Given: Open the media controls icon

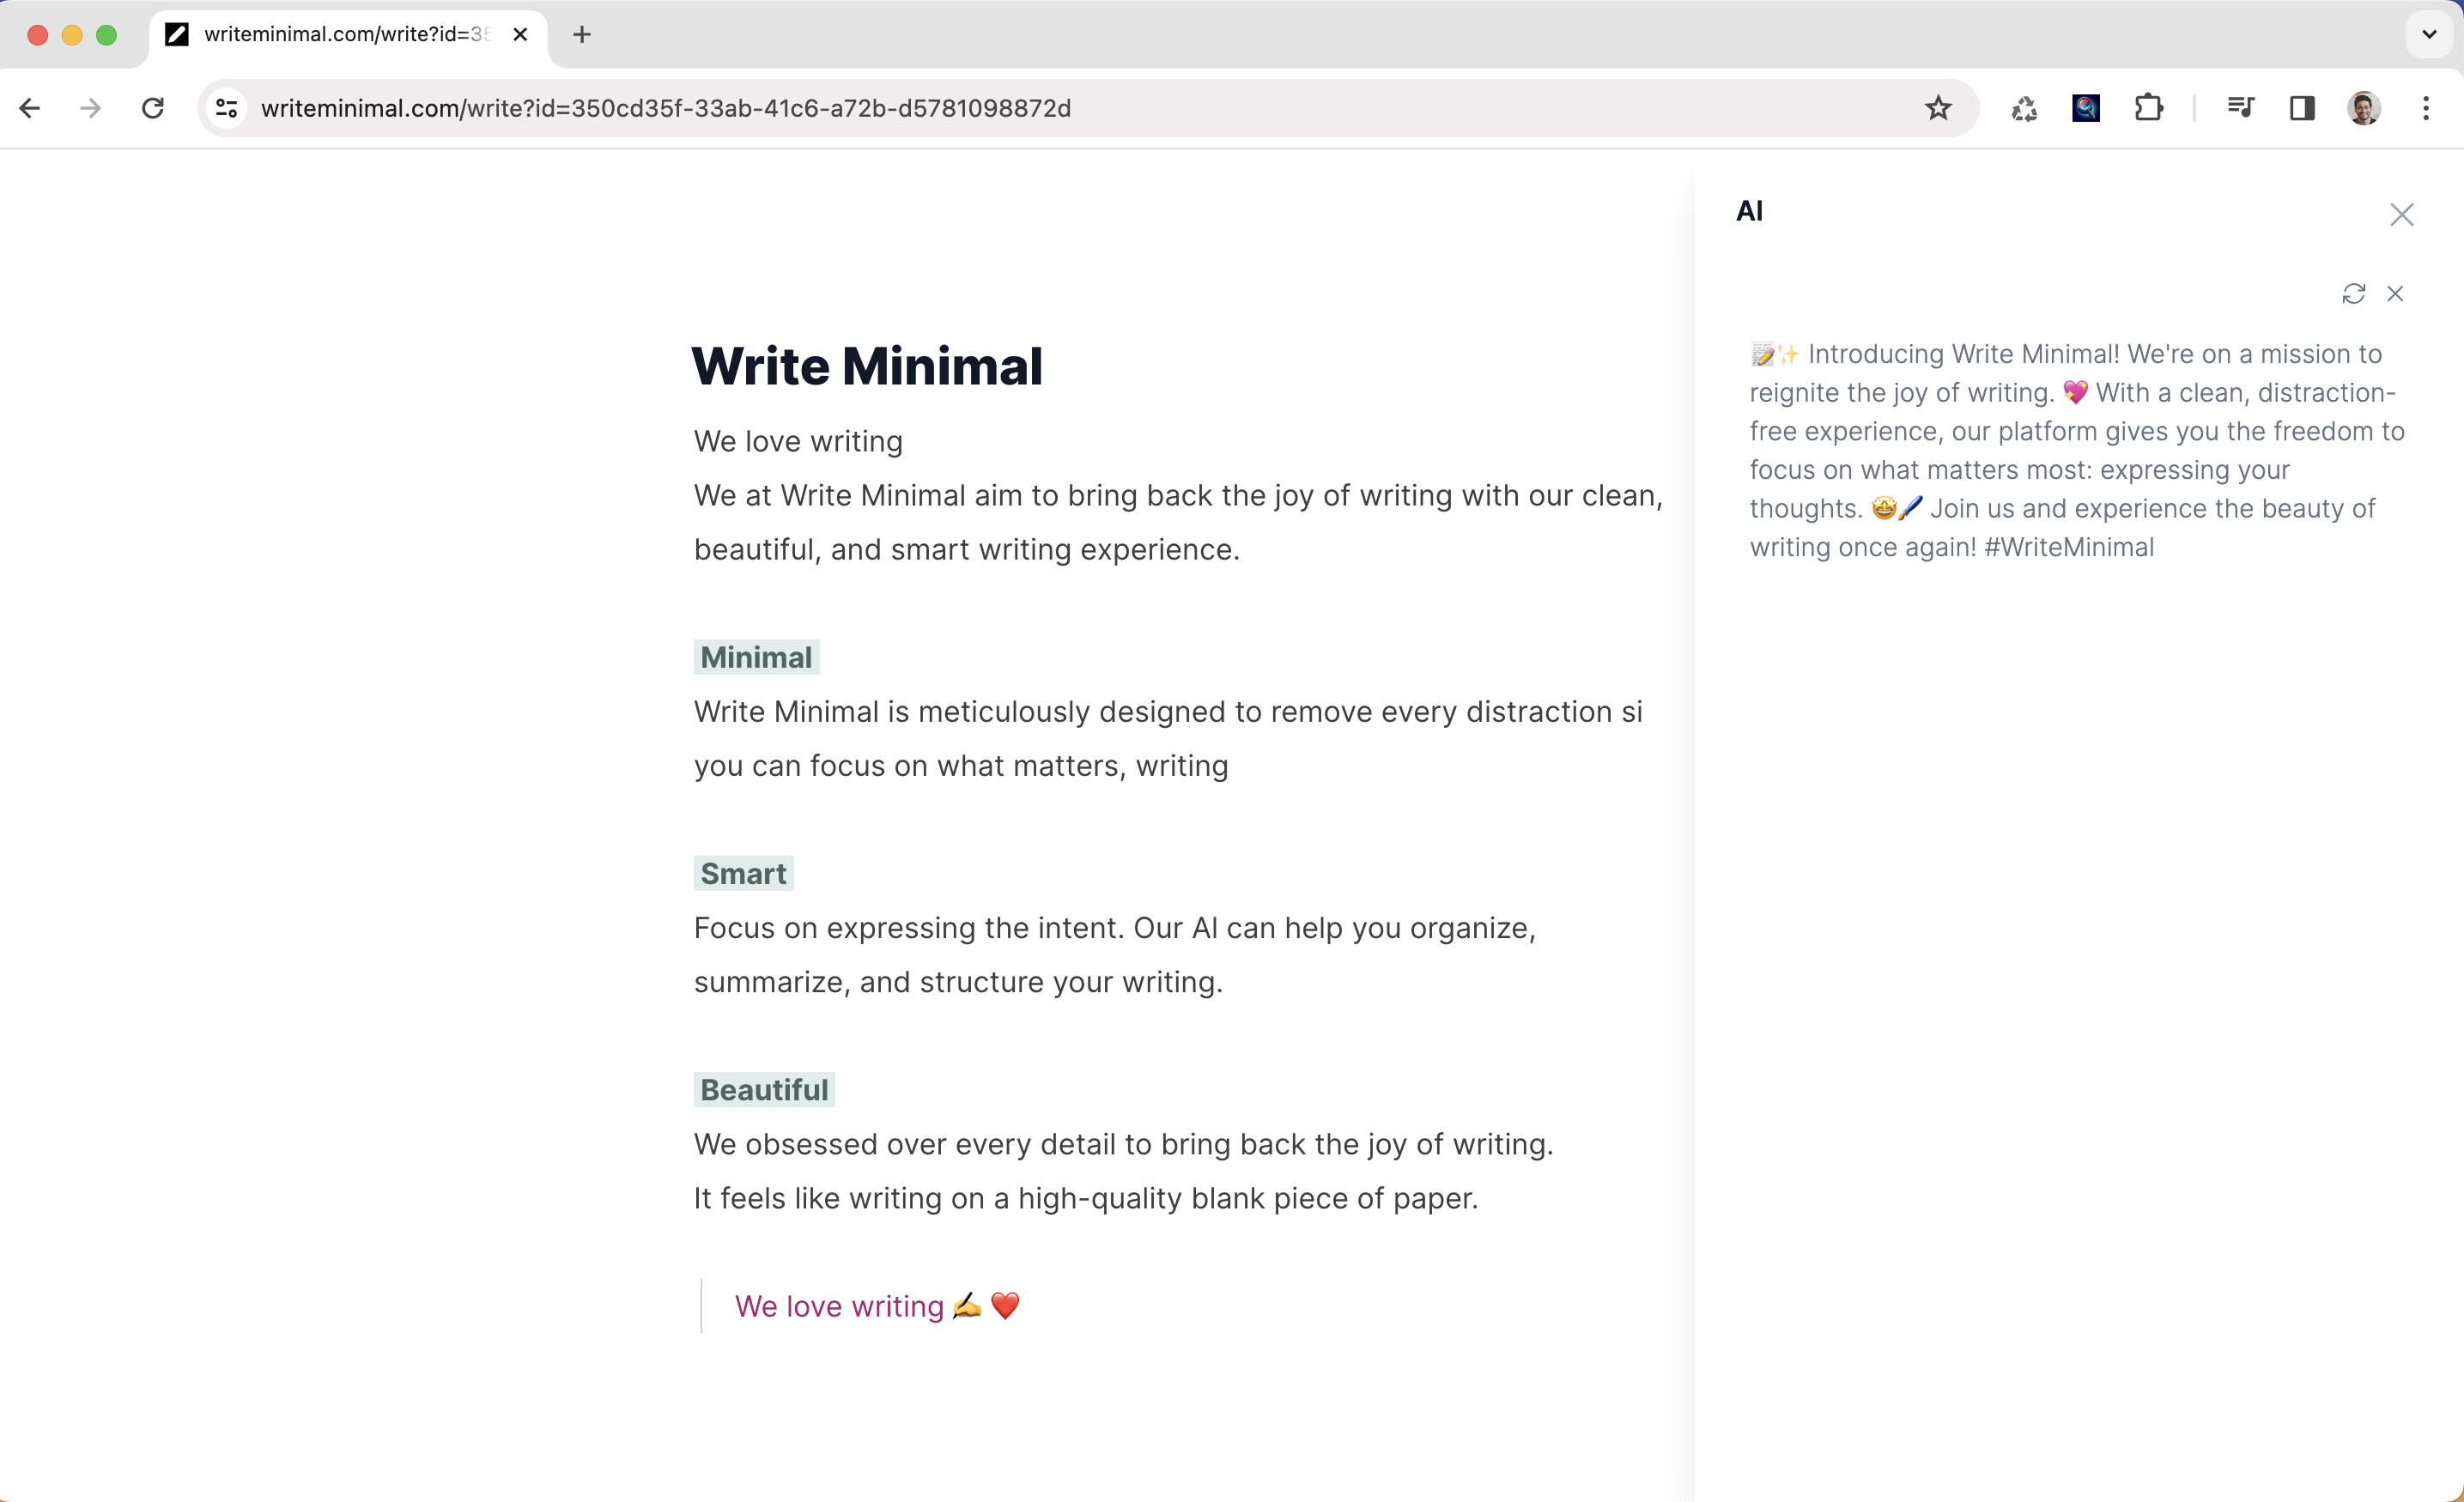Looking at the screenshot, I should point(2240,108).
